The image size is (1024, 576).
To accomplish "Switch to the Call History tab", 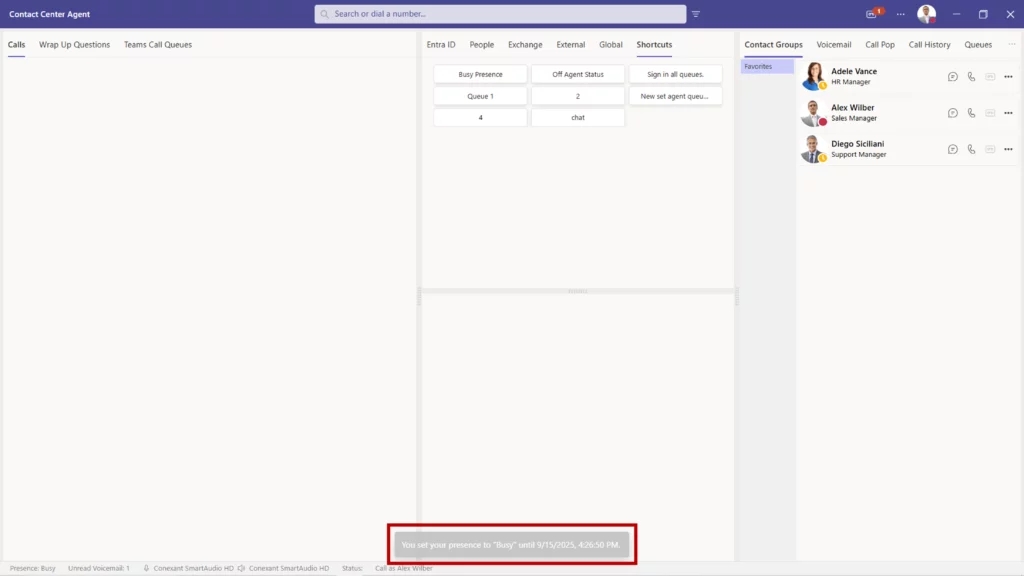I will (929, 45).
